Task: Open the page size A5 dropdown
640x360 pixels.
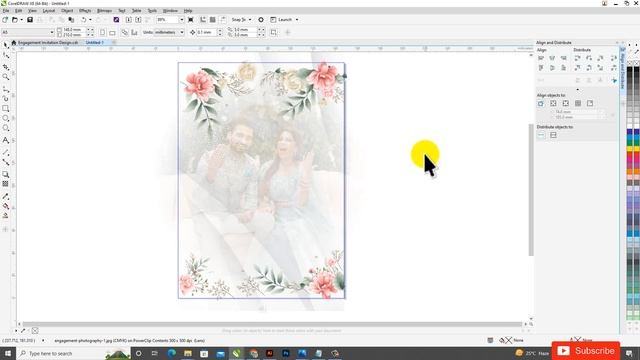Action: tap(52, 32)
